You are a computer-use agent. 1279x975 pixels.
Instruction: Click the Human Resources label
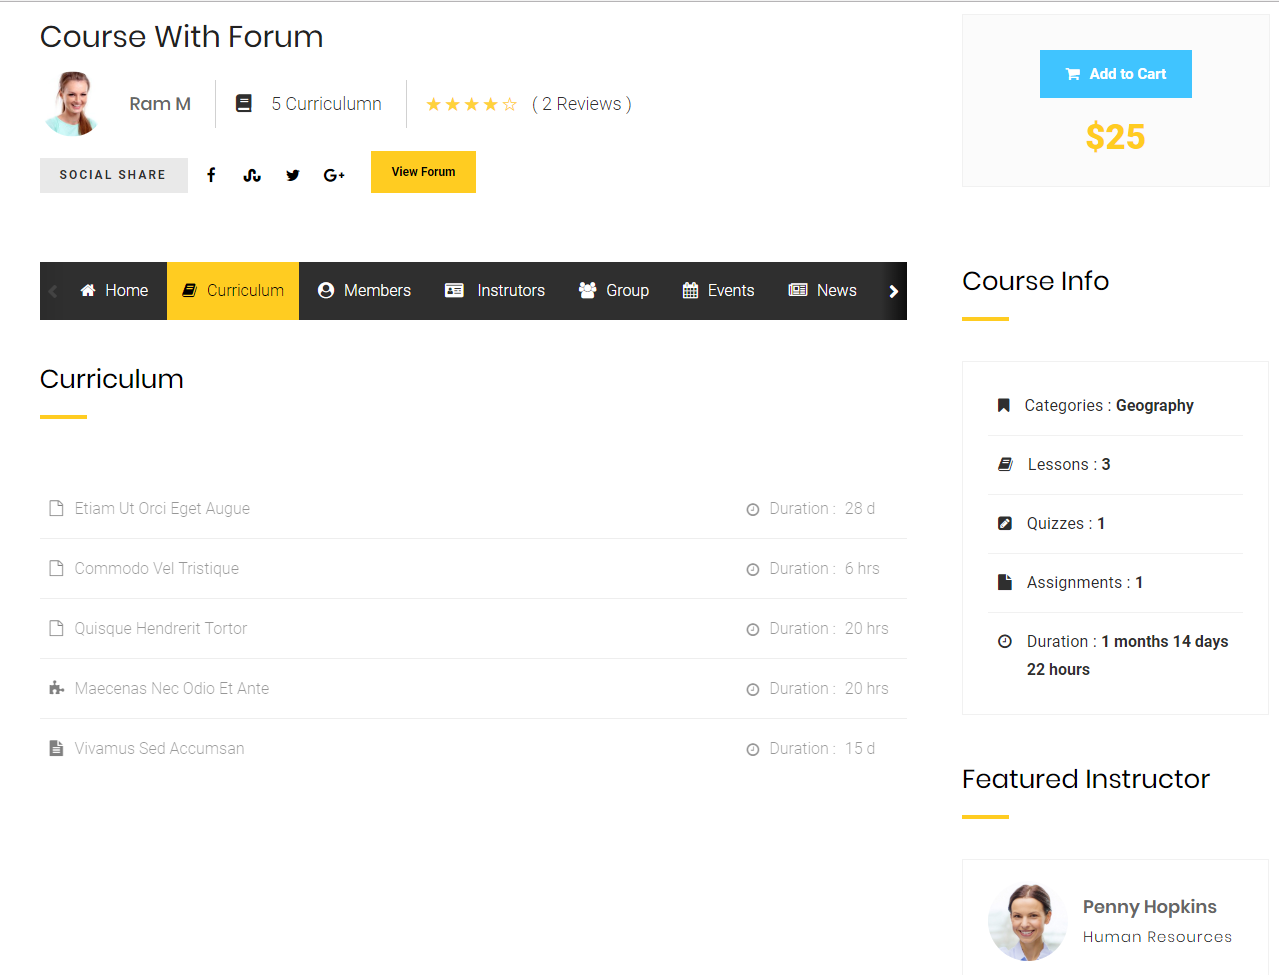(x=1157, y=937)
